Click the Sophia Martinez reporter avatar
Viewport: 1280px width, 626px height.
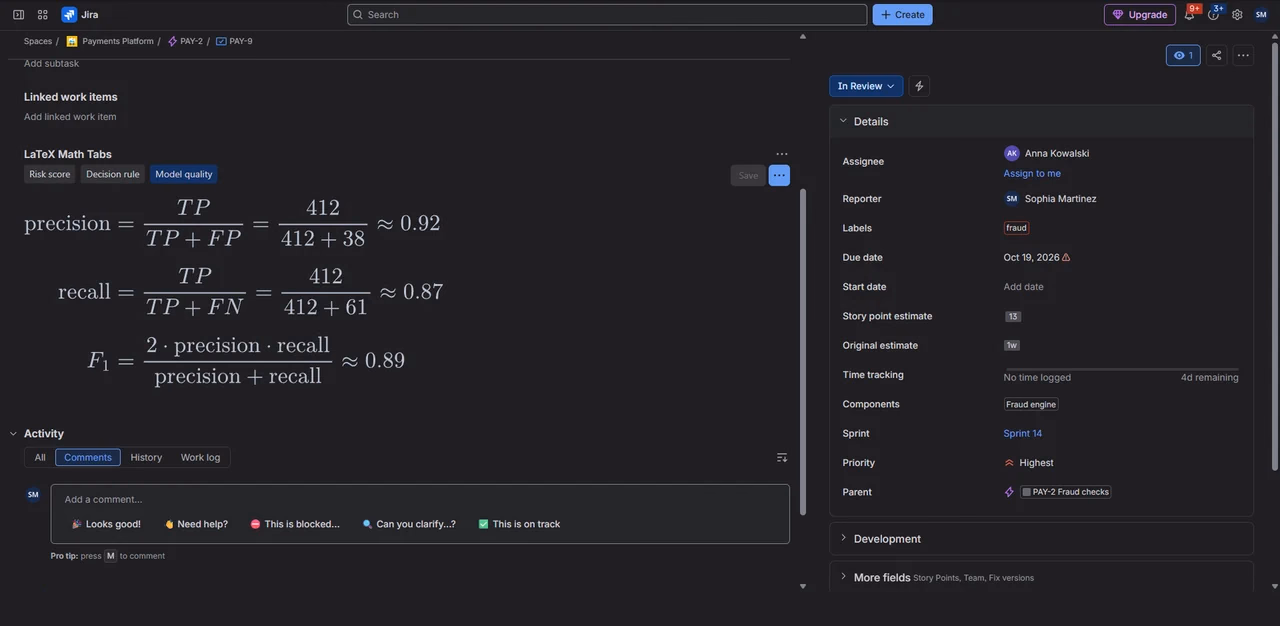(1011, 198)
